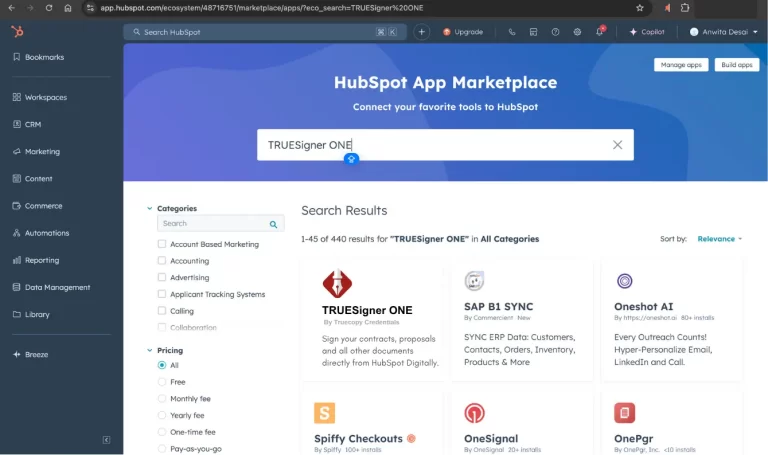
Task: Open Copilot from the top bar
Action: [x=647, y=32]
